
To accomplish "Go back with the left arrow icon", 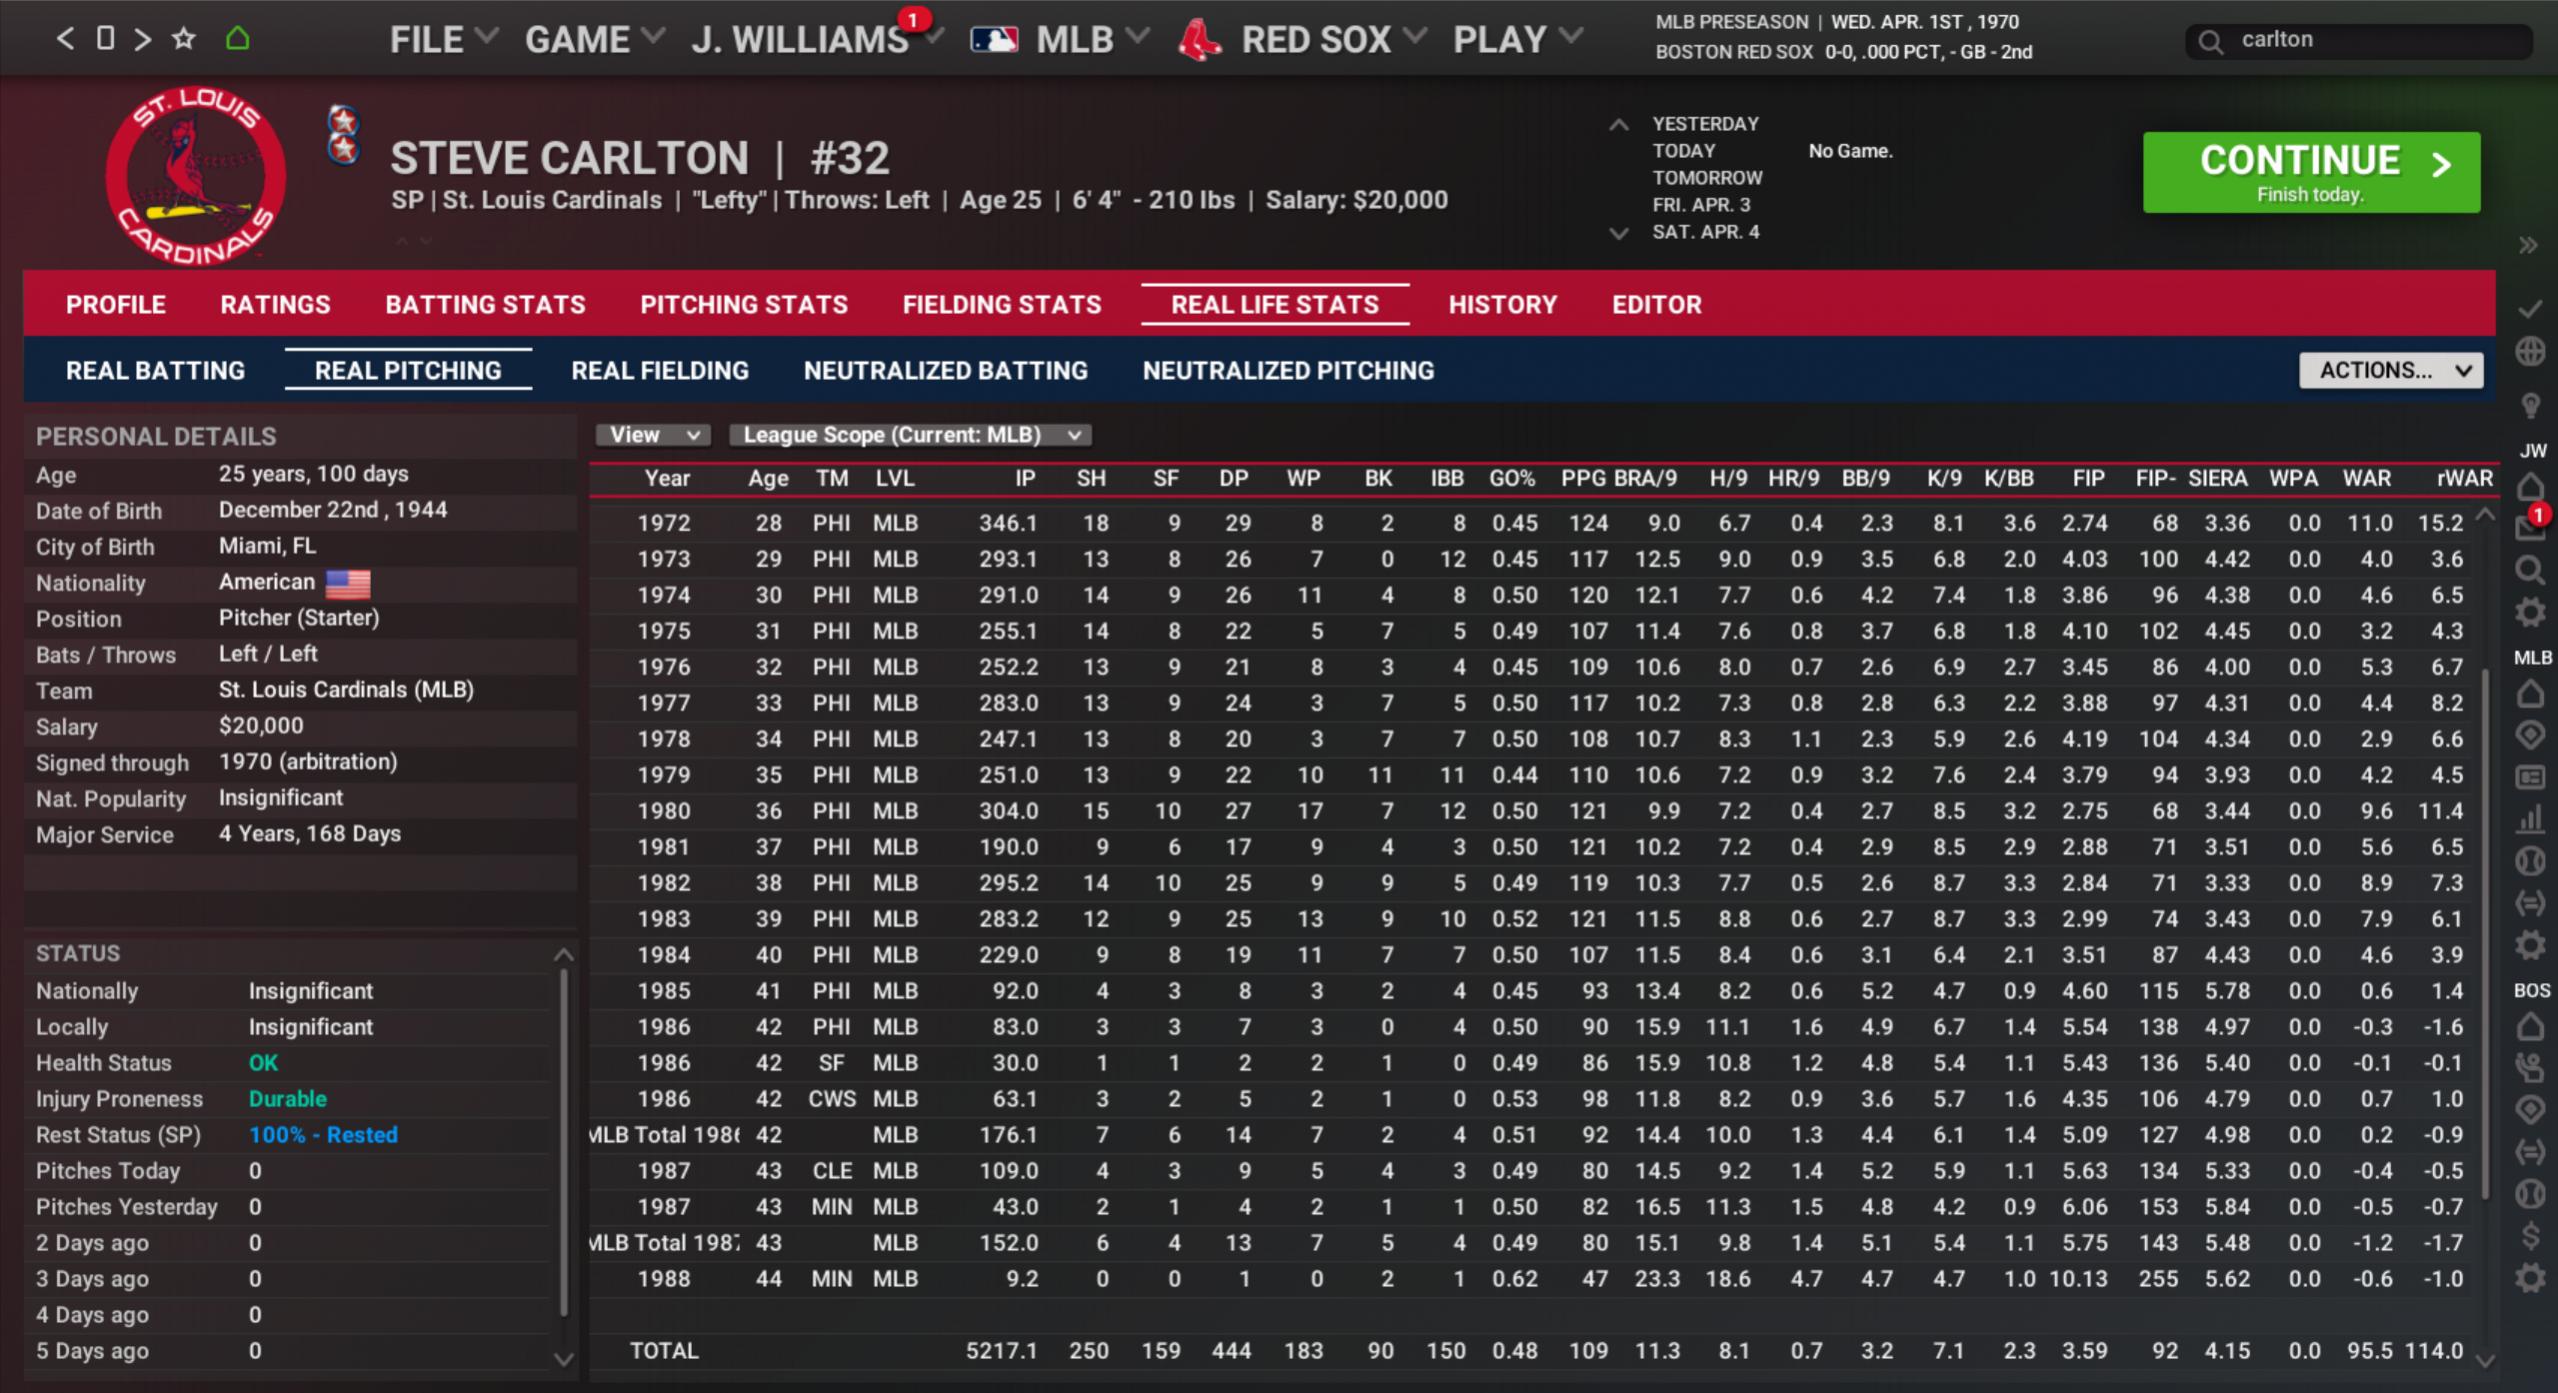I will (65, 39).
